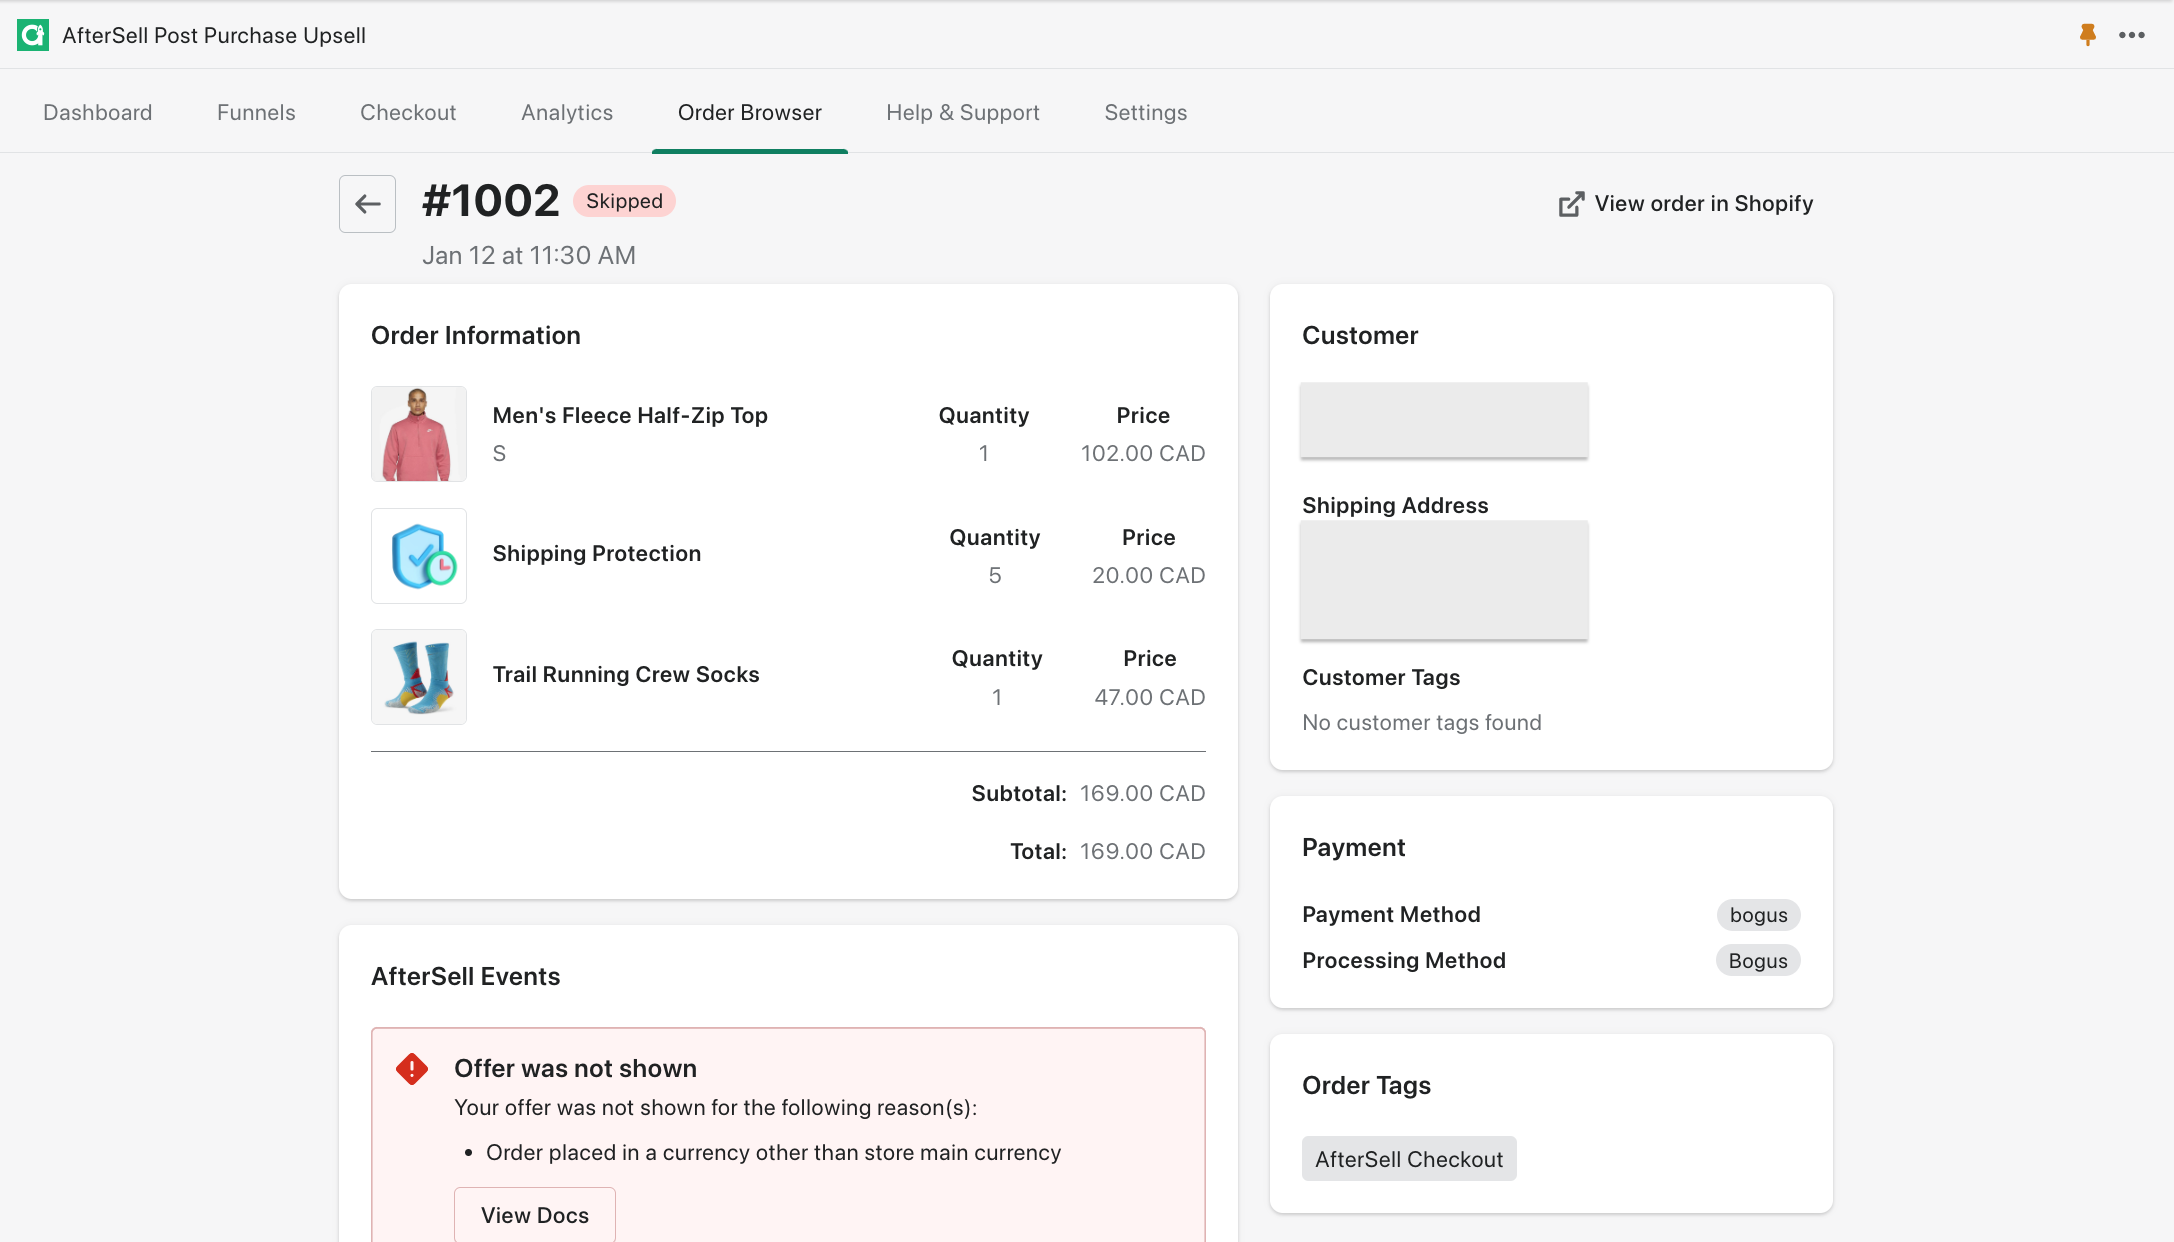Go to the Checkout tab

(408, 113)
